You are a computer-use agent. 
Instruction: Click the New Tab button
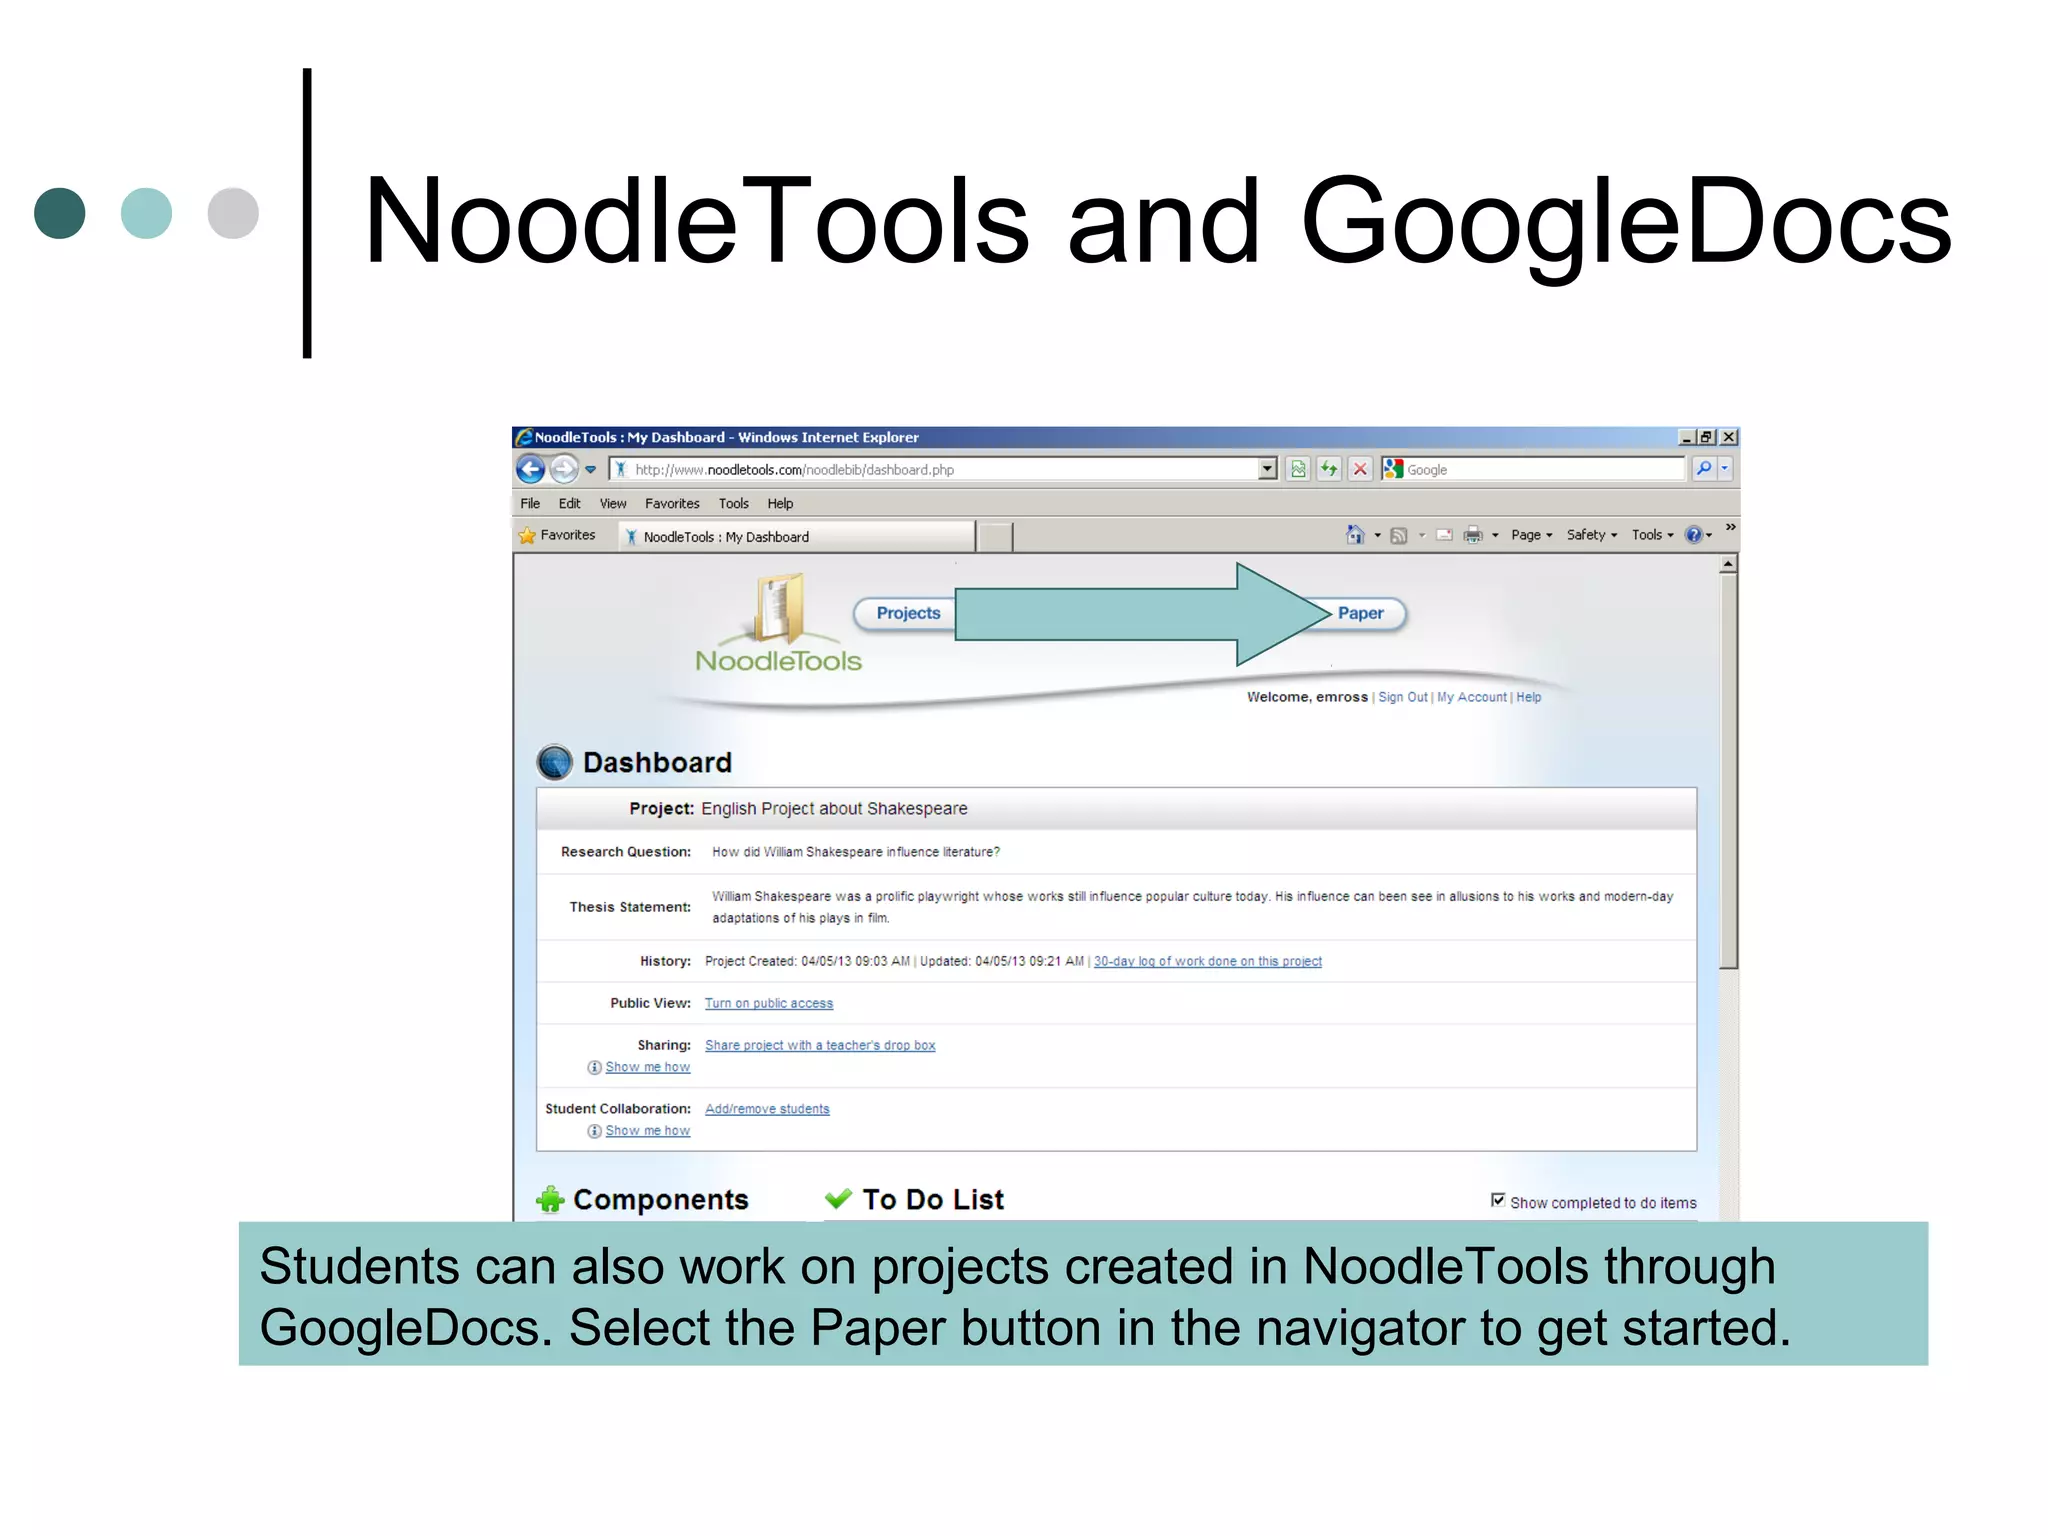(x=994, y=537)
